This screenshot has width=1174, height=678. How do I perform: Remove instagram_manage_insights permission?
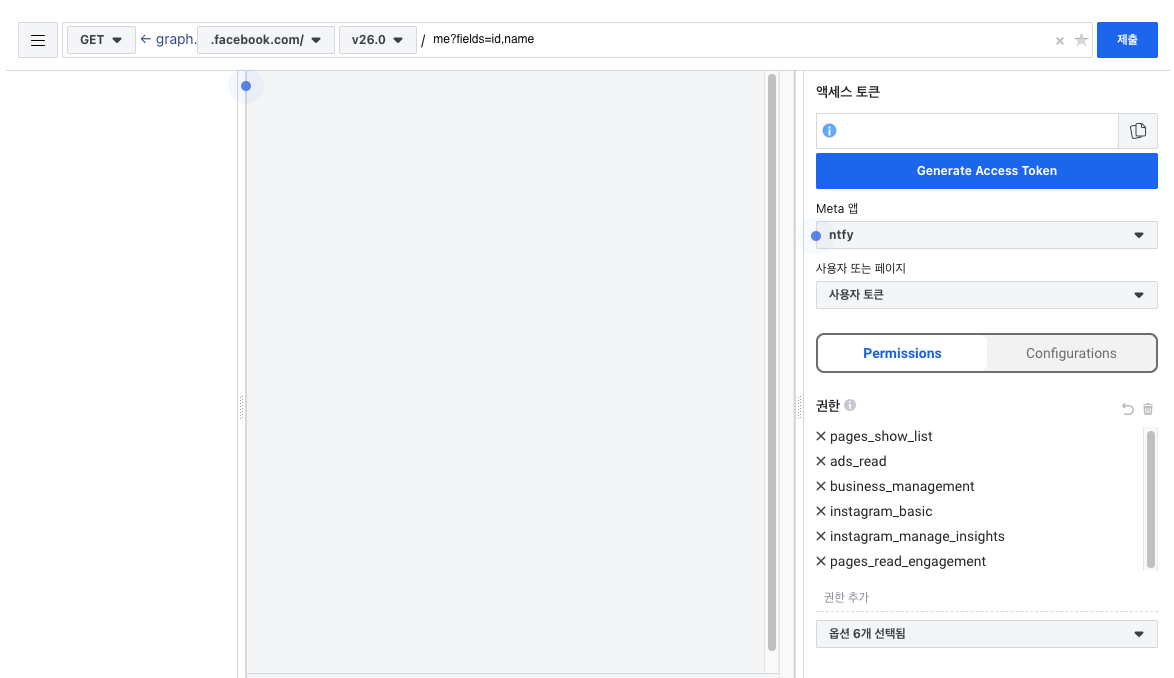tap(821, 537)
